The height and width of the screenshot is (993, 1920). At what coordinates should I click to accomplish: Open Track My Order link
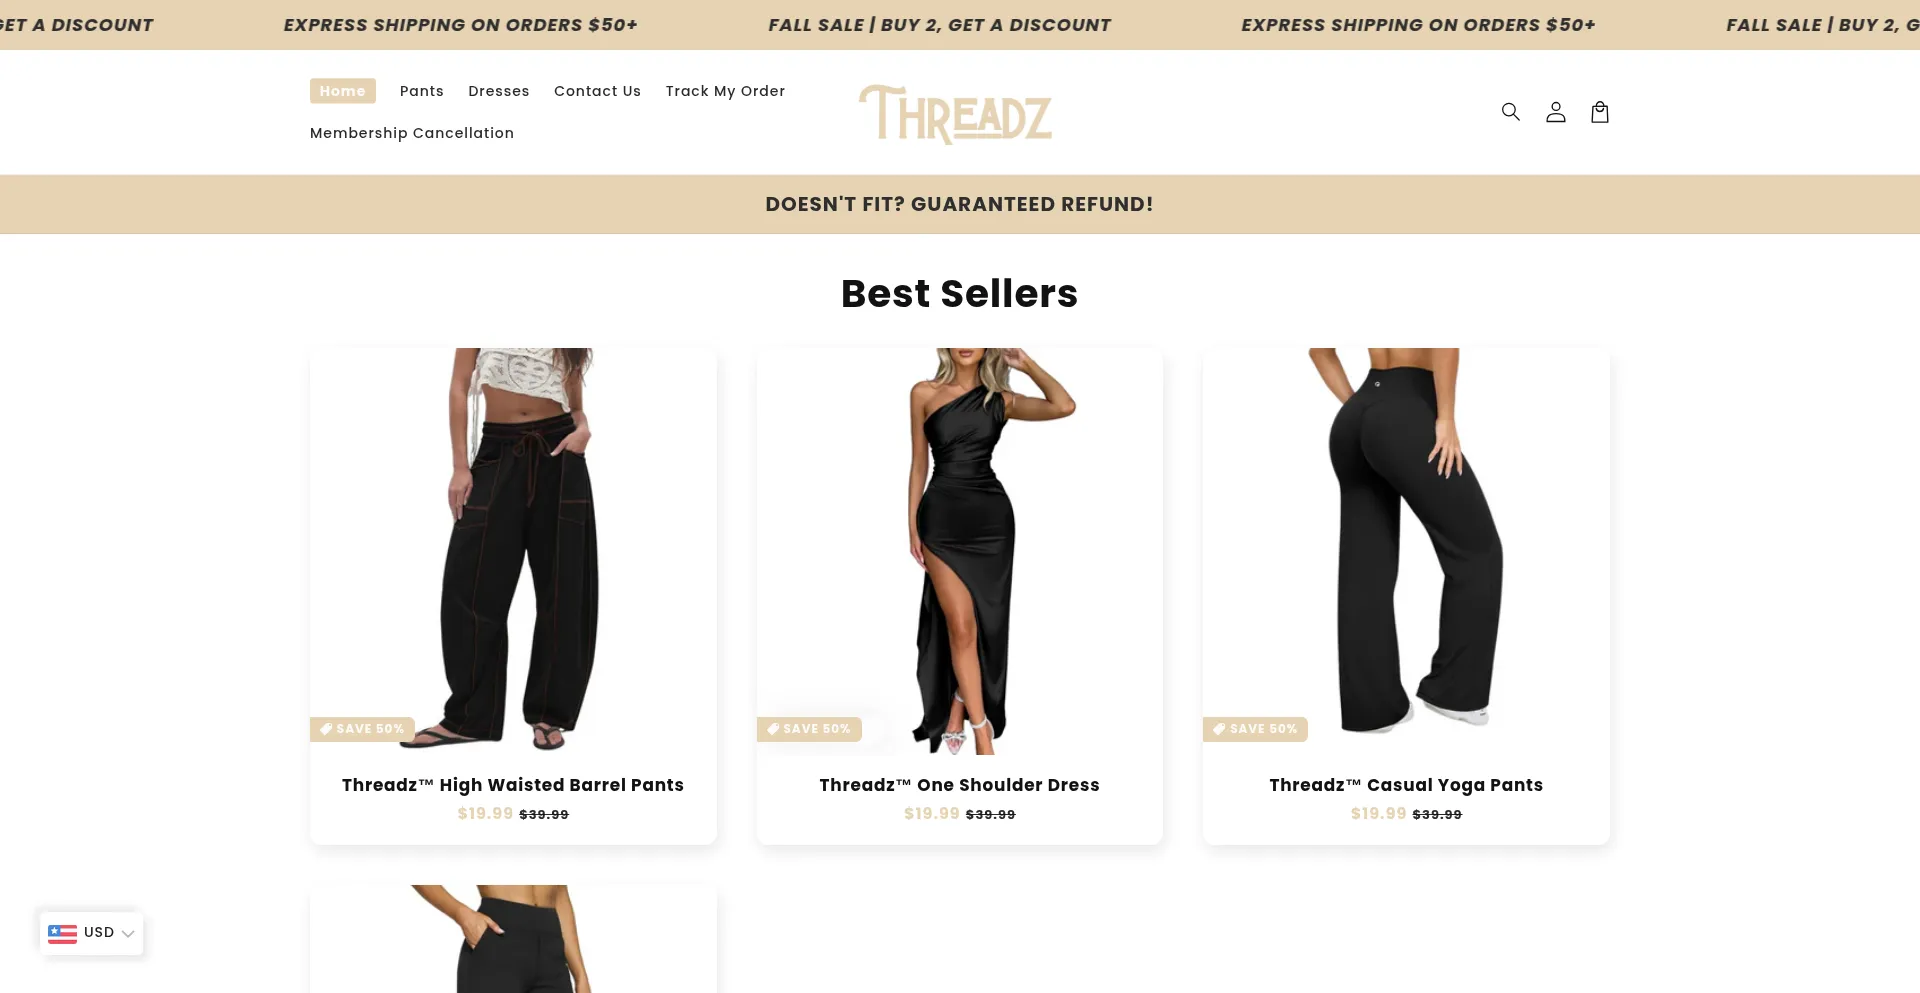(x=726, y=91)
